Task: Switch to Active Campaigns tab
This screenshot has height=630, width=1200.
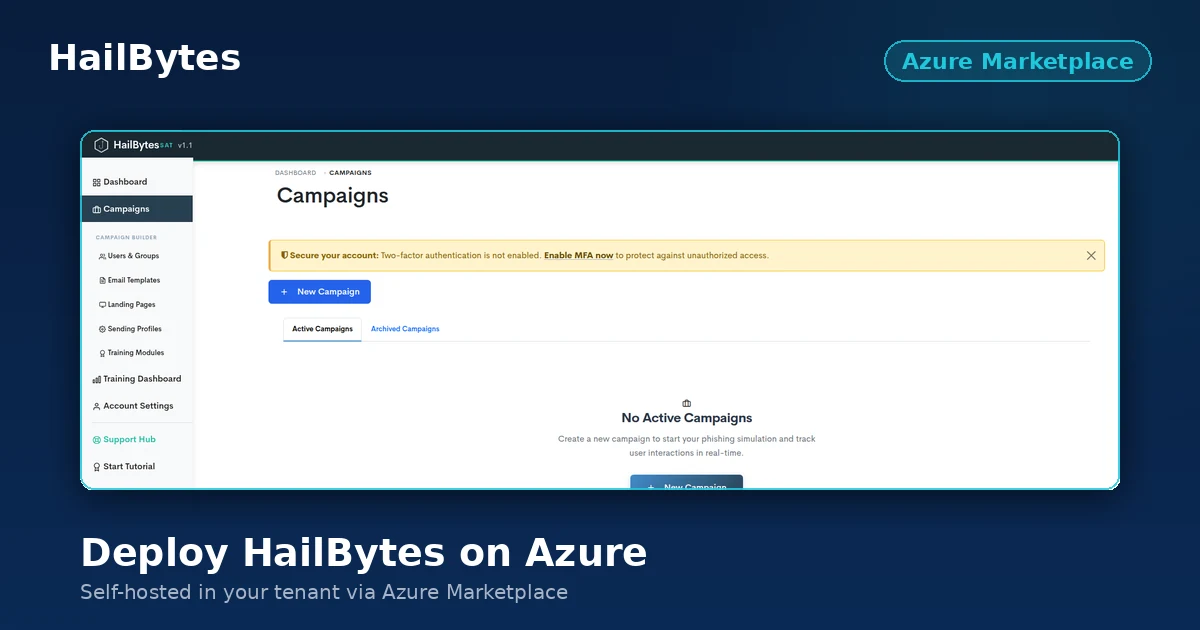Action: [322, 329]
